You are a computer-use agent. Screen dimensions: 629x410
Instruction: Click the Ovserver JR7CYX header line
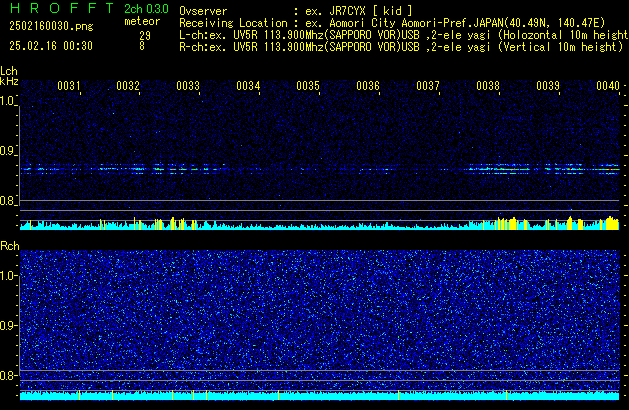[296, 11]
